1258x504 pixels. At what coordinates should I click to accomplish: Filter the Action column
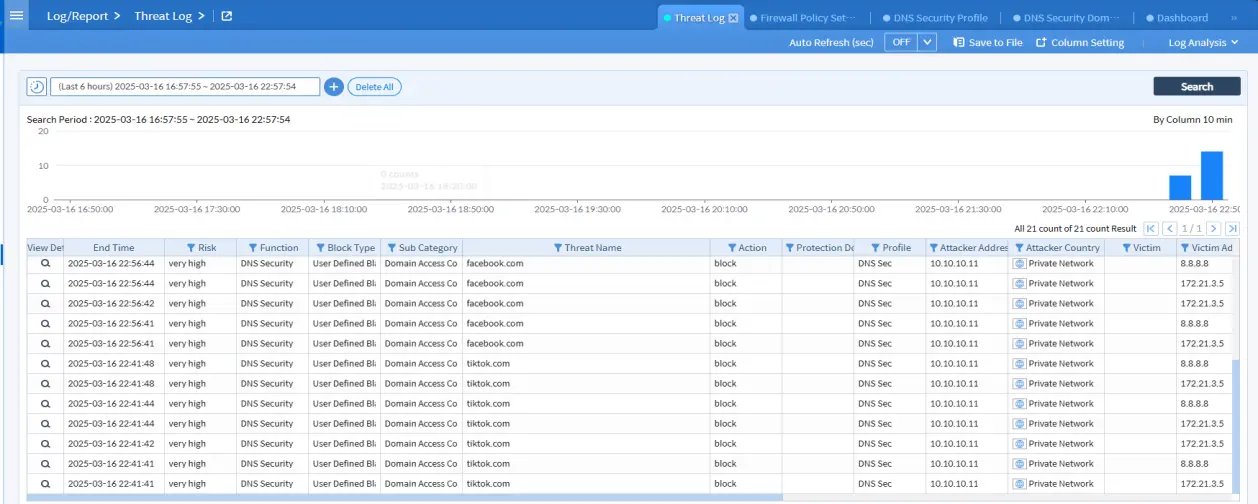[x=731, y=248]
